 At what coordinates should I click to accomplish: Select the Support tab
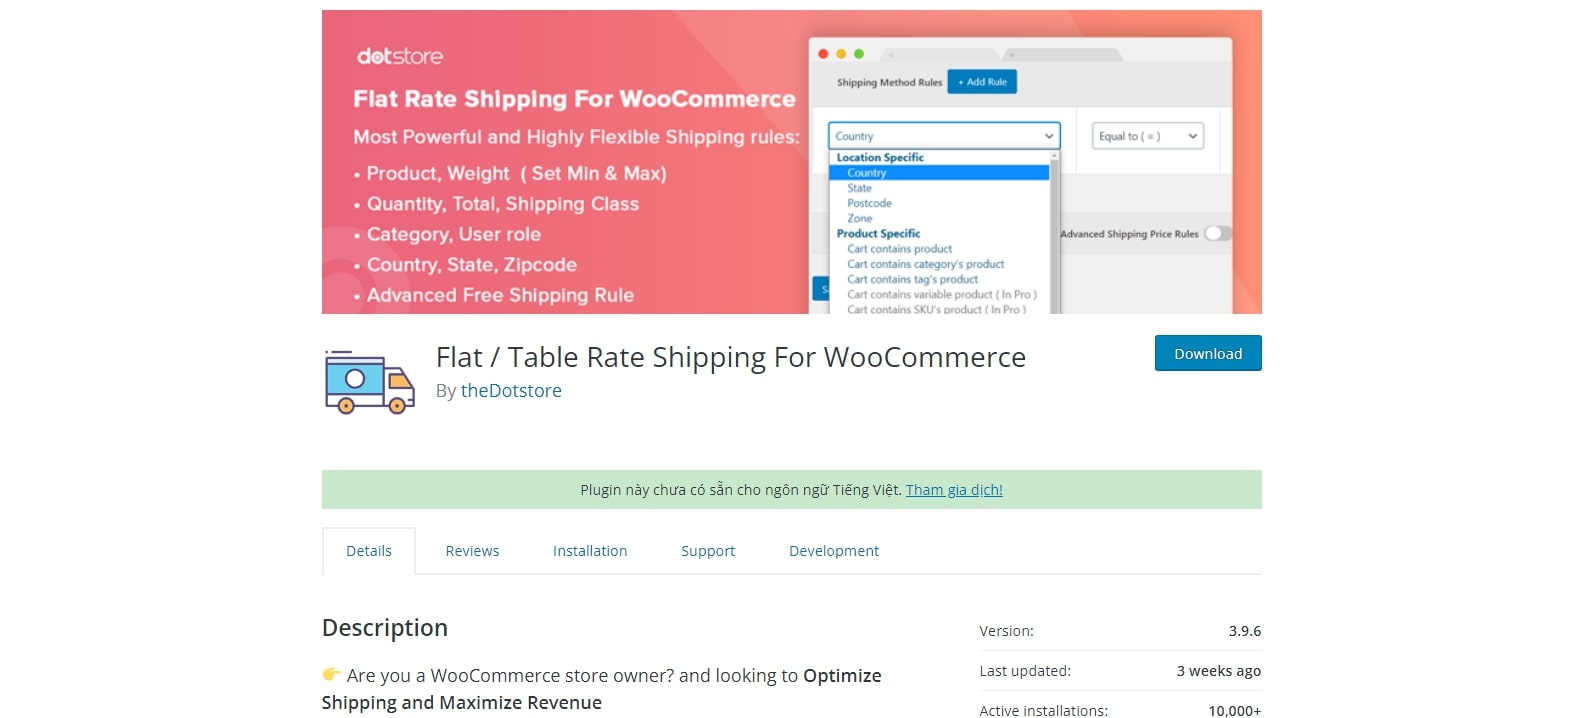[708, 551]
